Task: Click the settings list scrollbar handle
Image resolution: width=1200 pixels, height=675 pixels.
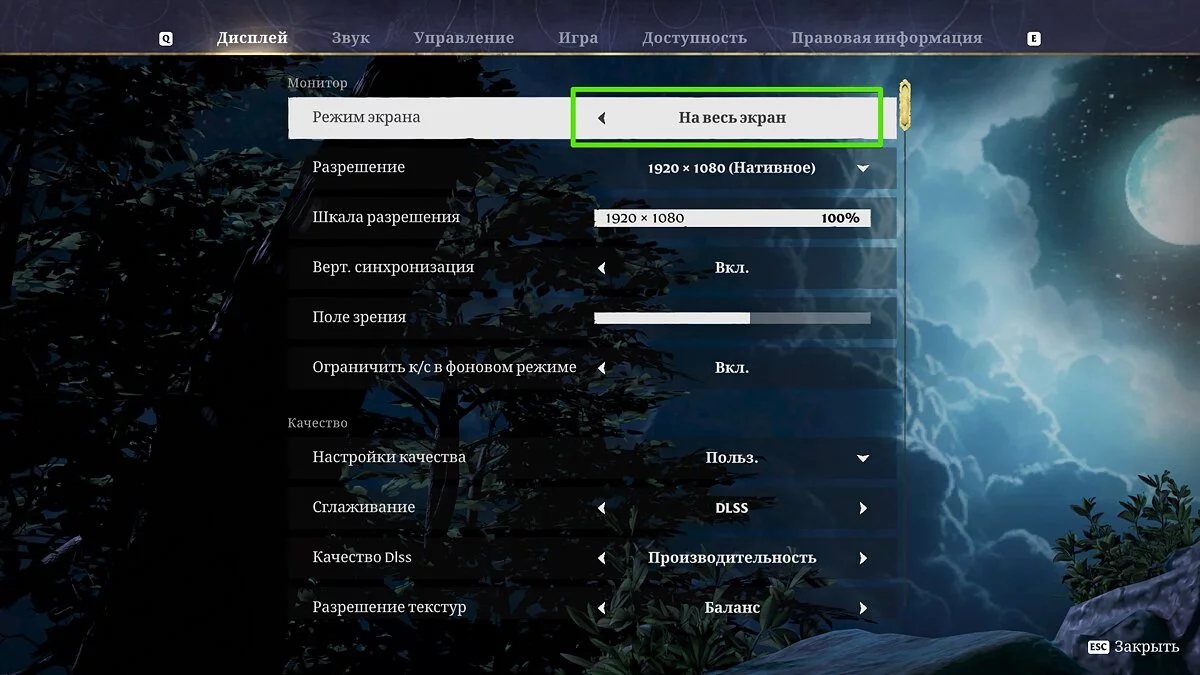Action: click(906, 107)
